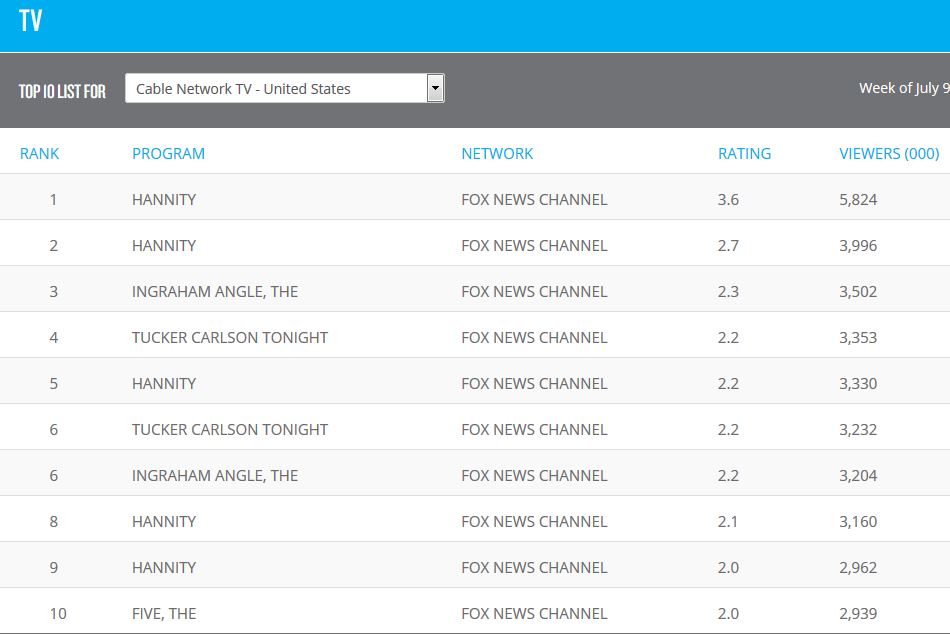Click the 3,502 viewers value
Screen dimensions: 950x634
tap(858, 292)
